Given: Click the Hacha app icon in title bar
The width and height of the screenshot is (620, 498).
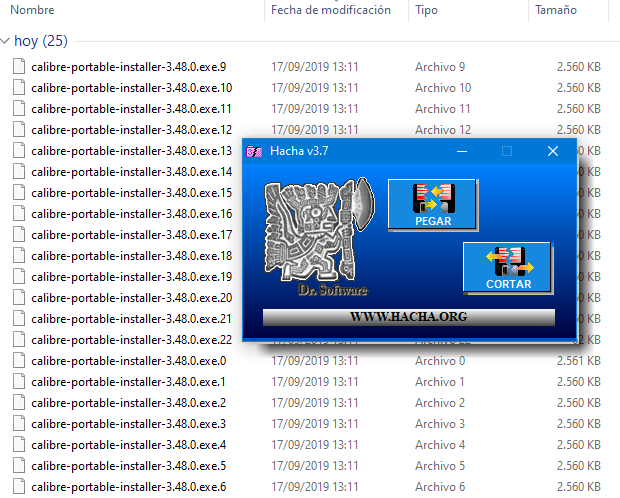Looking at the screenshot, I should point(253,151).
